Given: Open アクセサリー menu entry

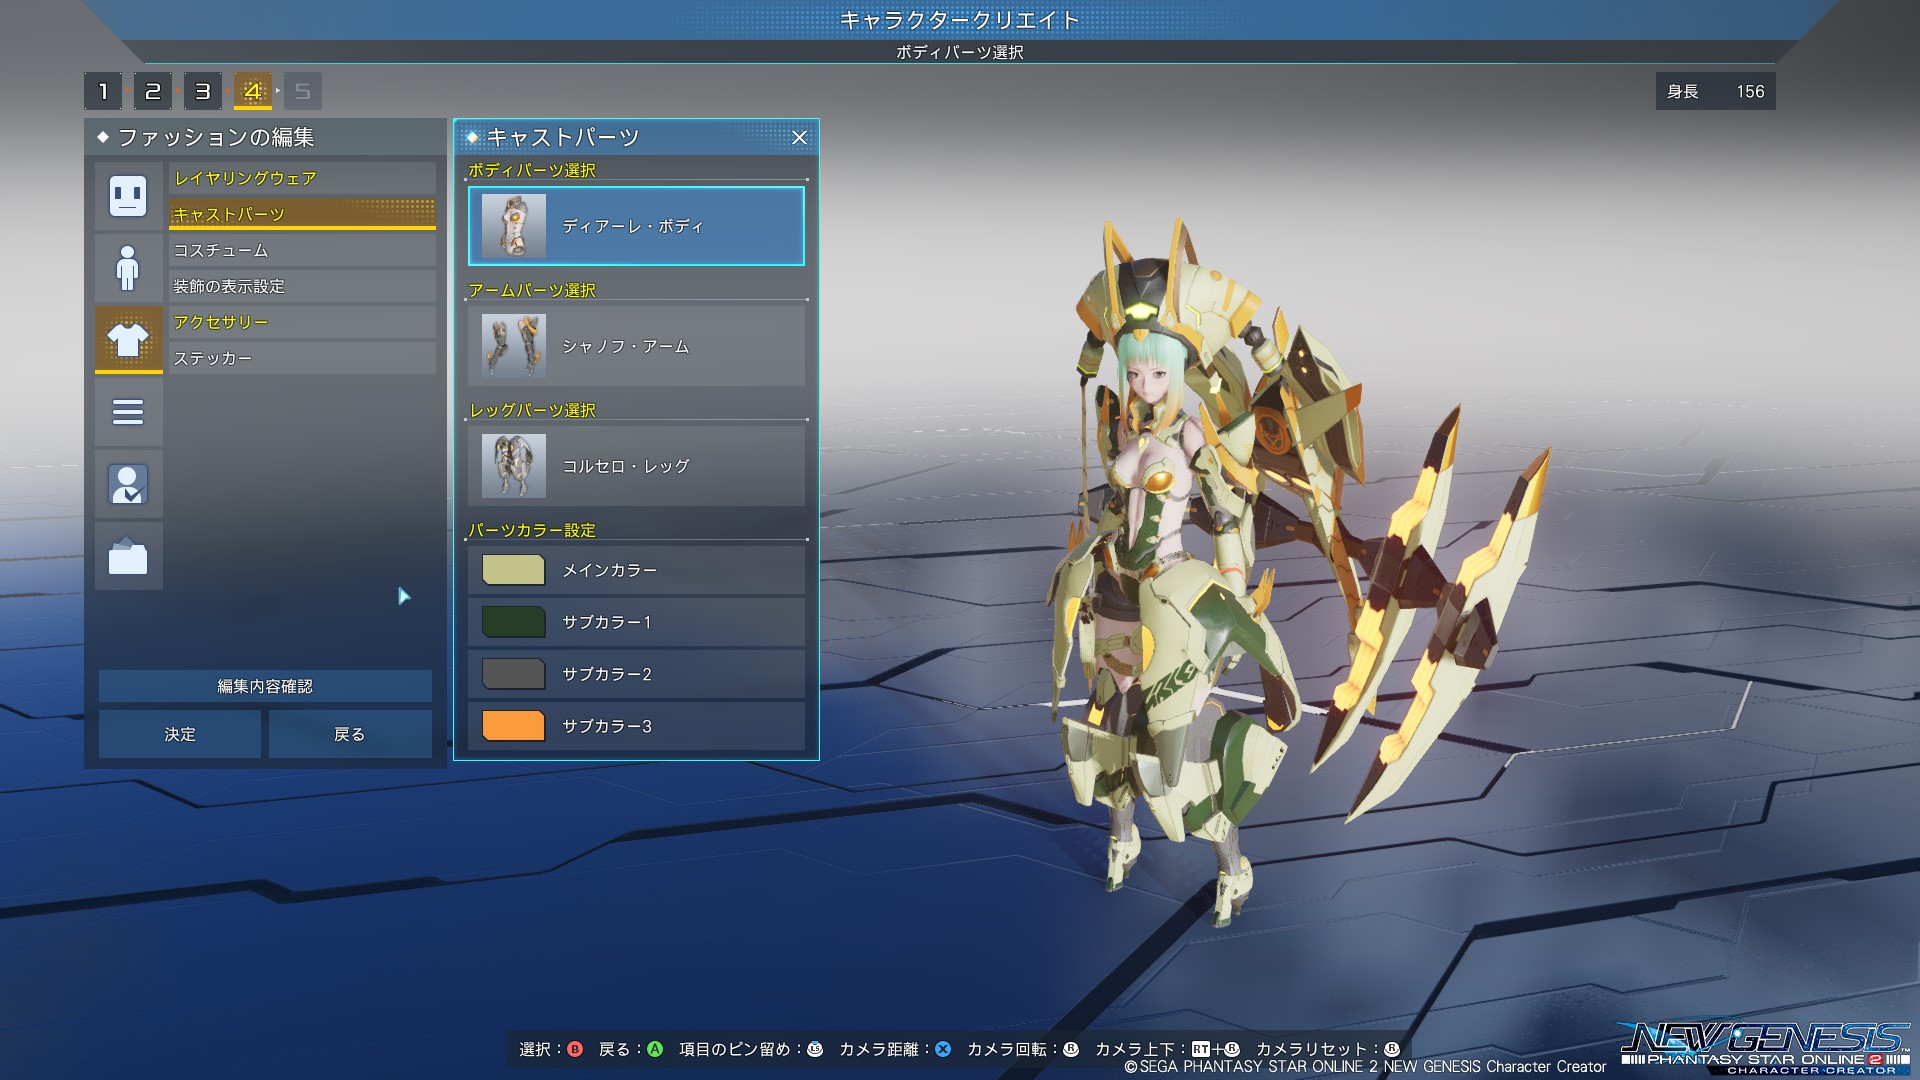Looking at the screenshot, I should 302,322.
